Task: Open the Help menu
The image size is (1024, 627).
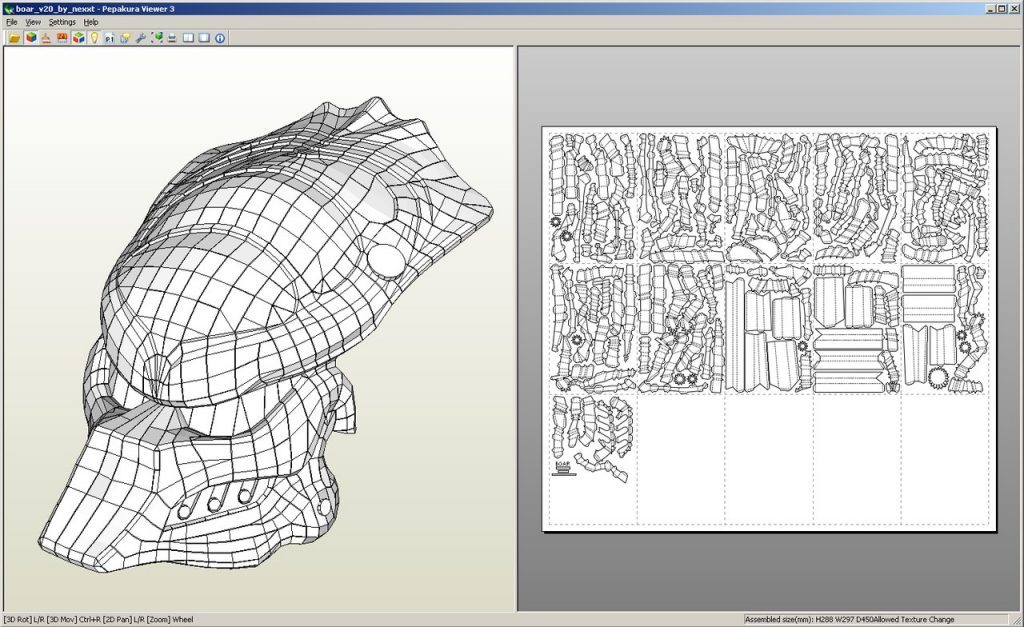Action: pyautogui.click(x=91, y=22)
